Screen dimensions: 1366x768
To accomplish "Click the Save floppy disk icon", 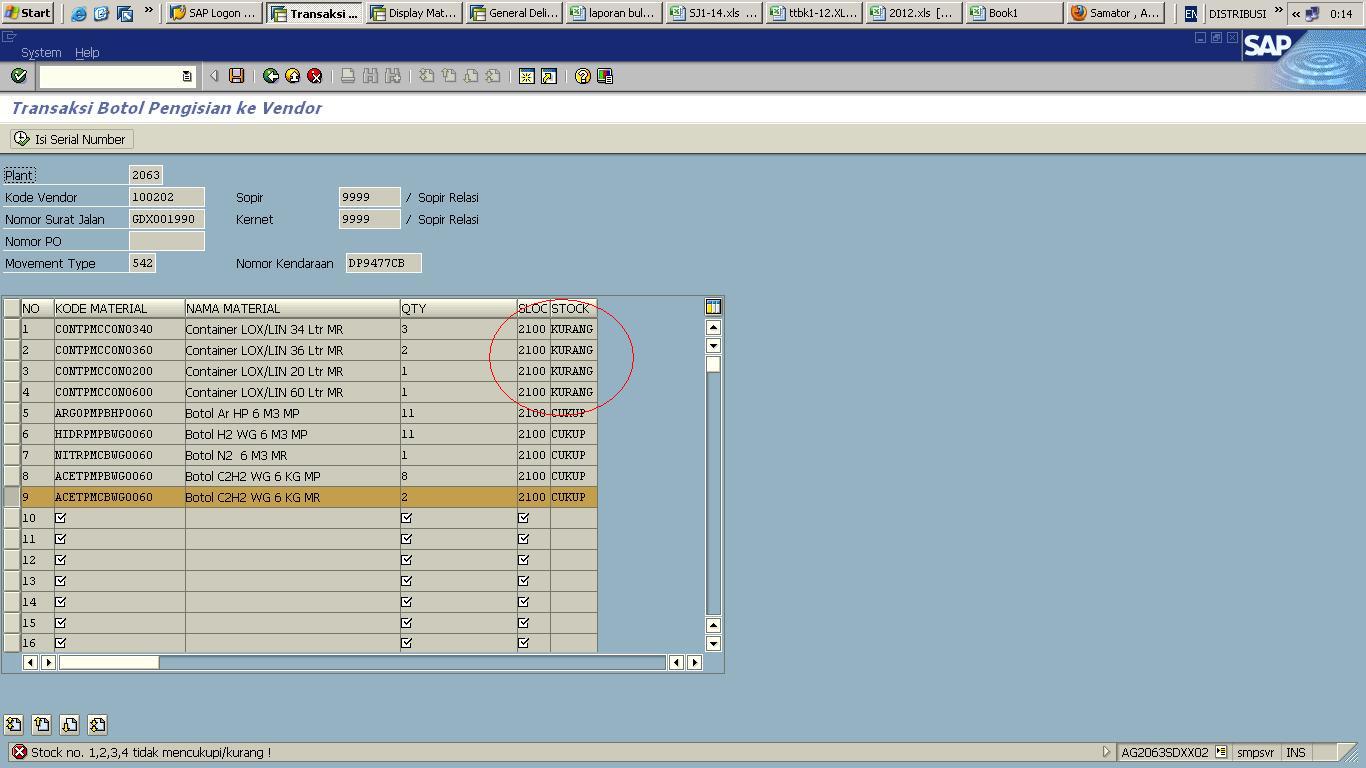I will (x=237, y=76).
